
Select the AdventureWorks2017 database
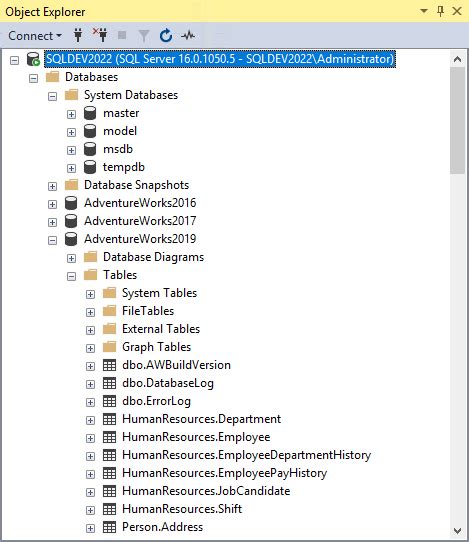[x=140, y=221]
